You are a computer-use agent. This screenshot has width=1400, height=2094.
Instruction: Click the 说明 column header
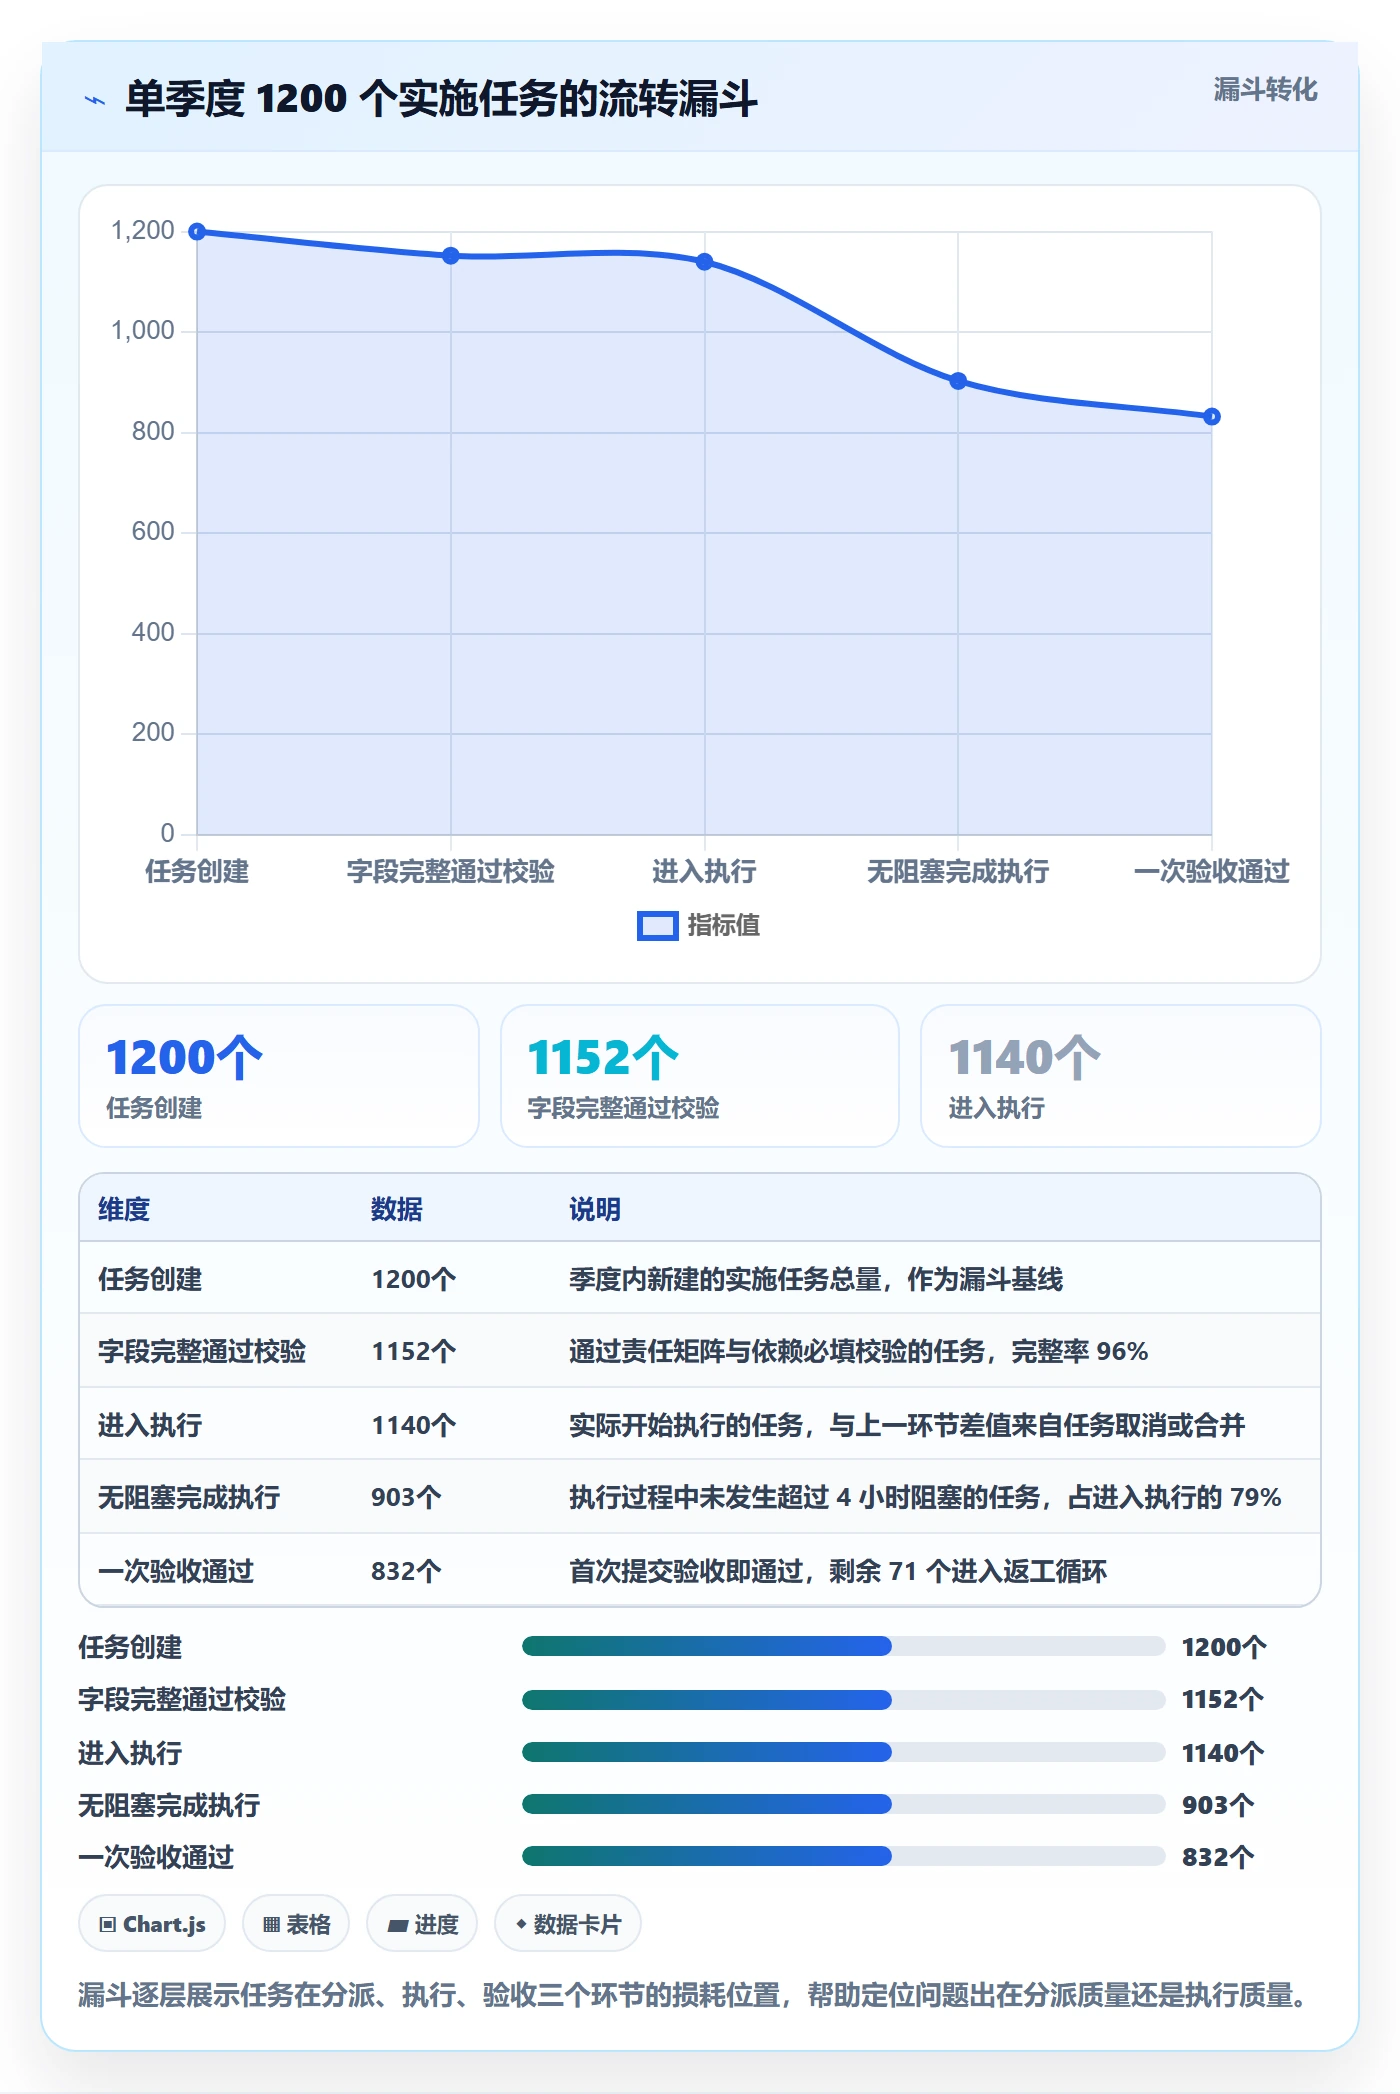click(x=595, y=1209)
